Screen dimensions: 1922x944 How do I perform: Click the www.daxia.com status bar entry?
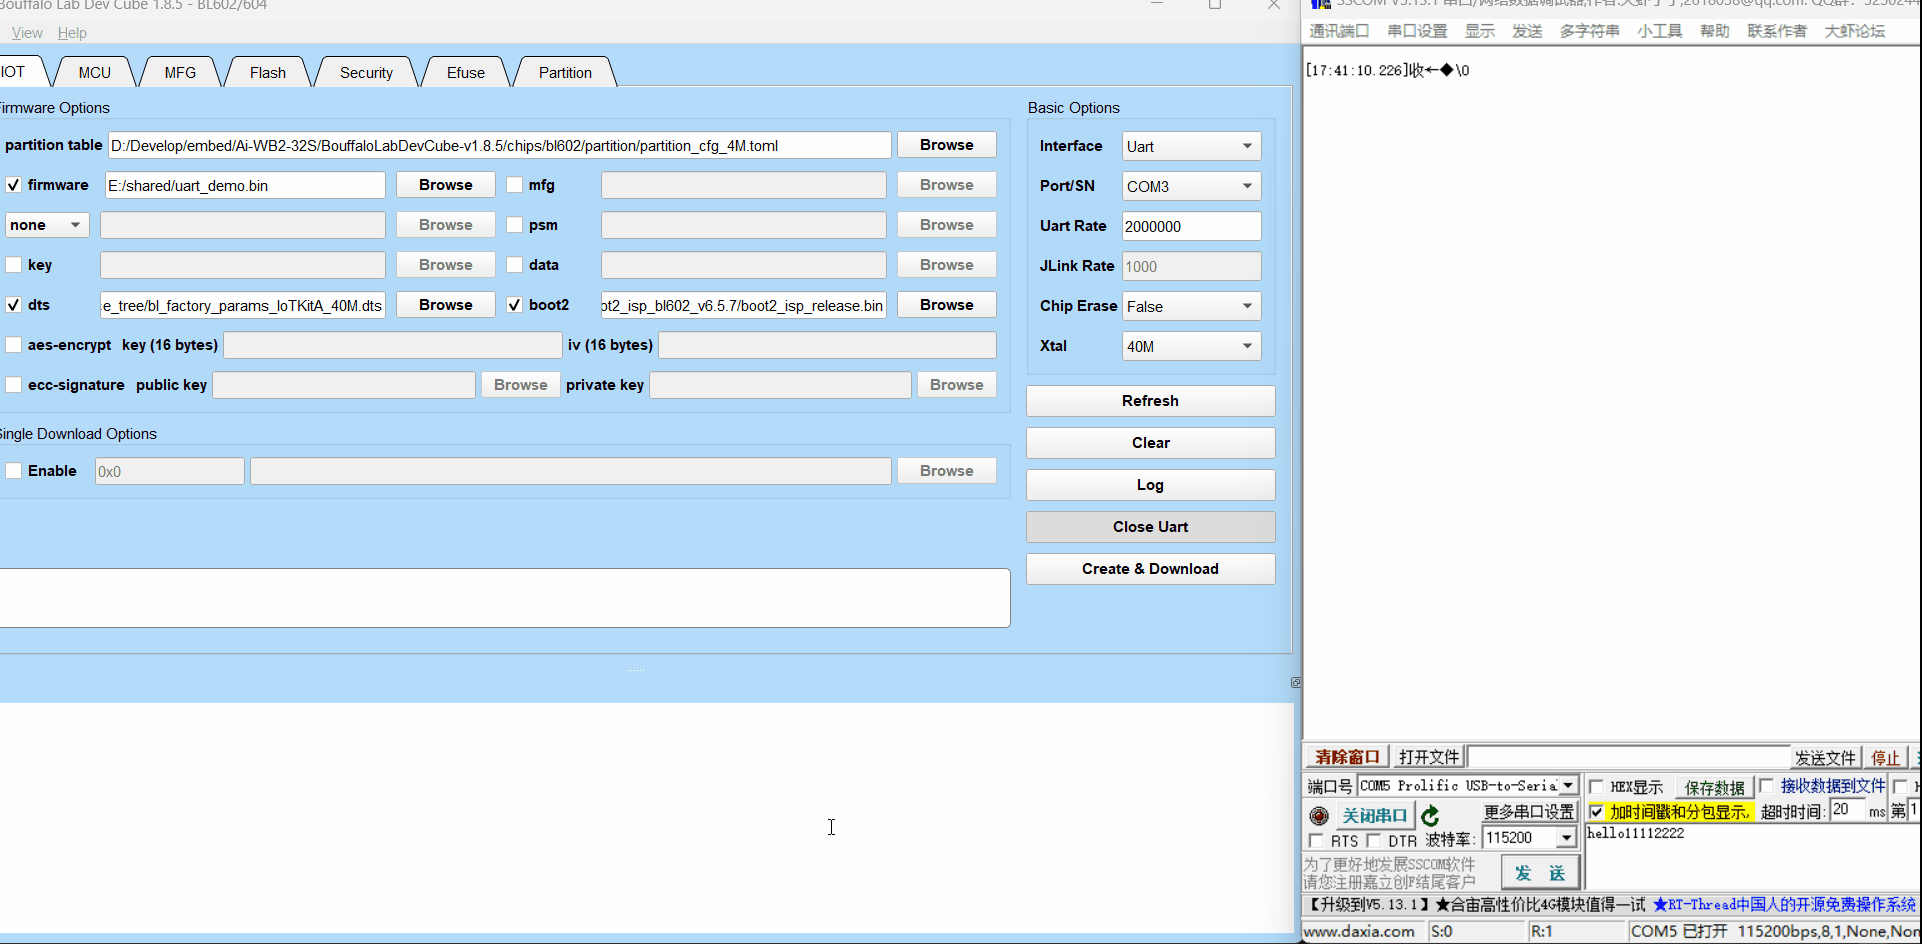(1360, 931)
